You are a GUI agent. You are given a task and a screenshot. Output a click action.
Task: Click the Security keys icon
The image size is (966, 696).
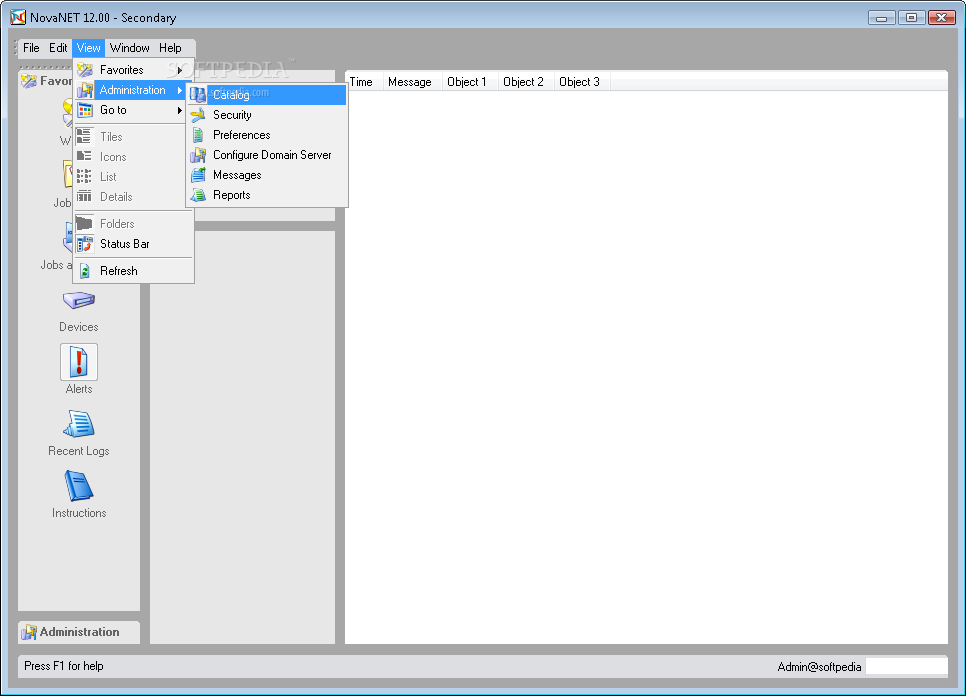[x=198, y=115]
